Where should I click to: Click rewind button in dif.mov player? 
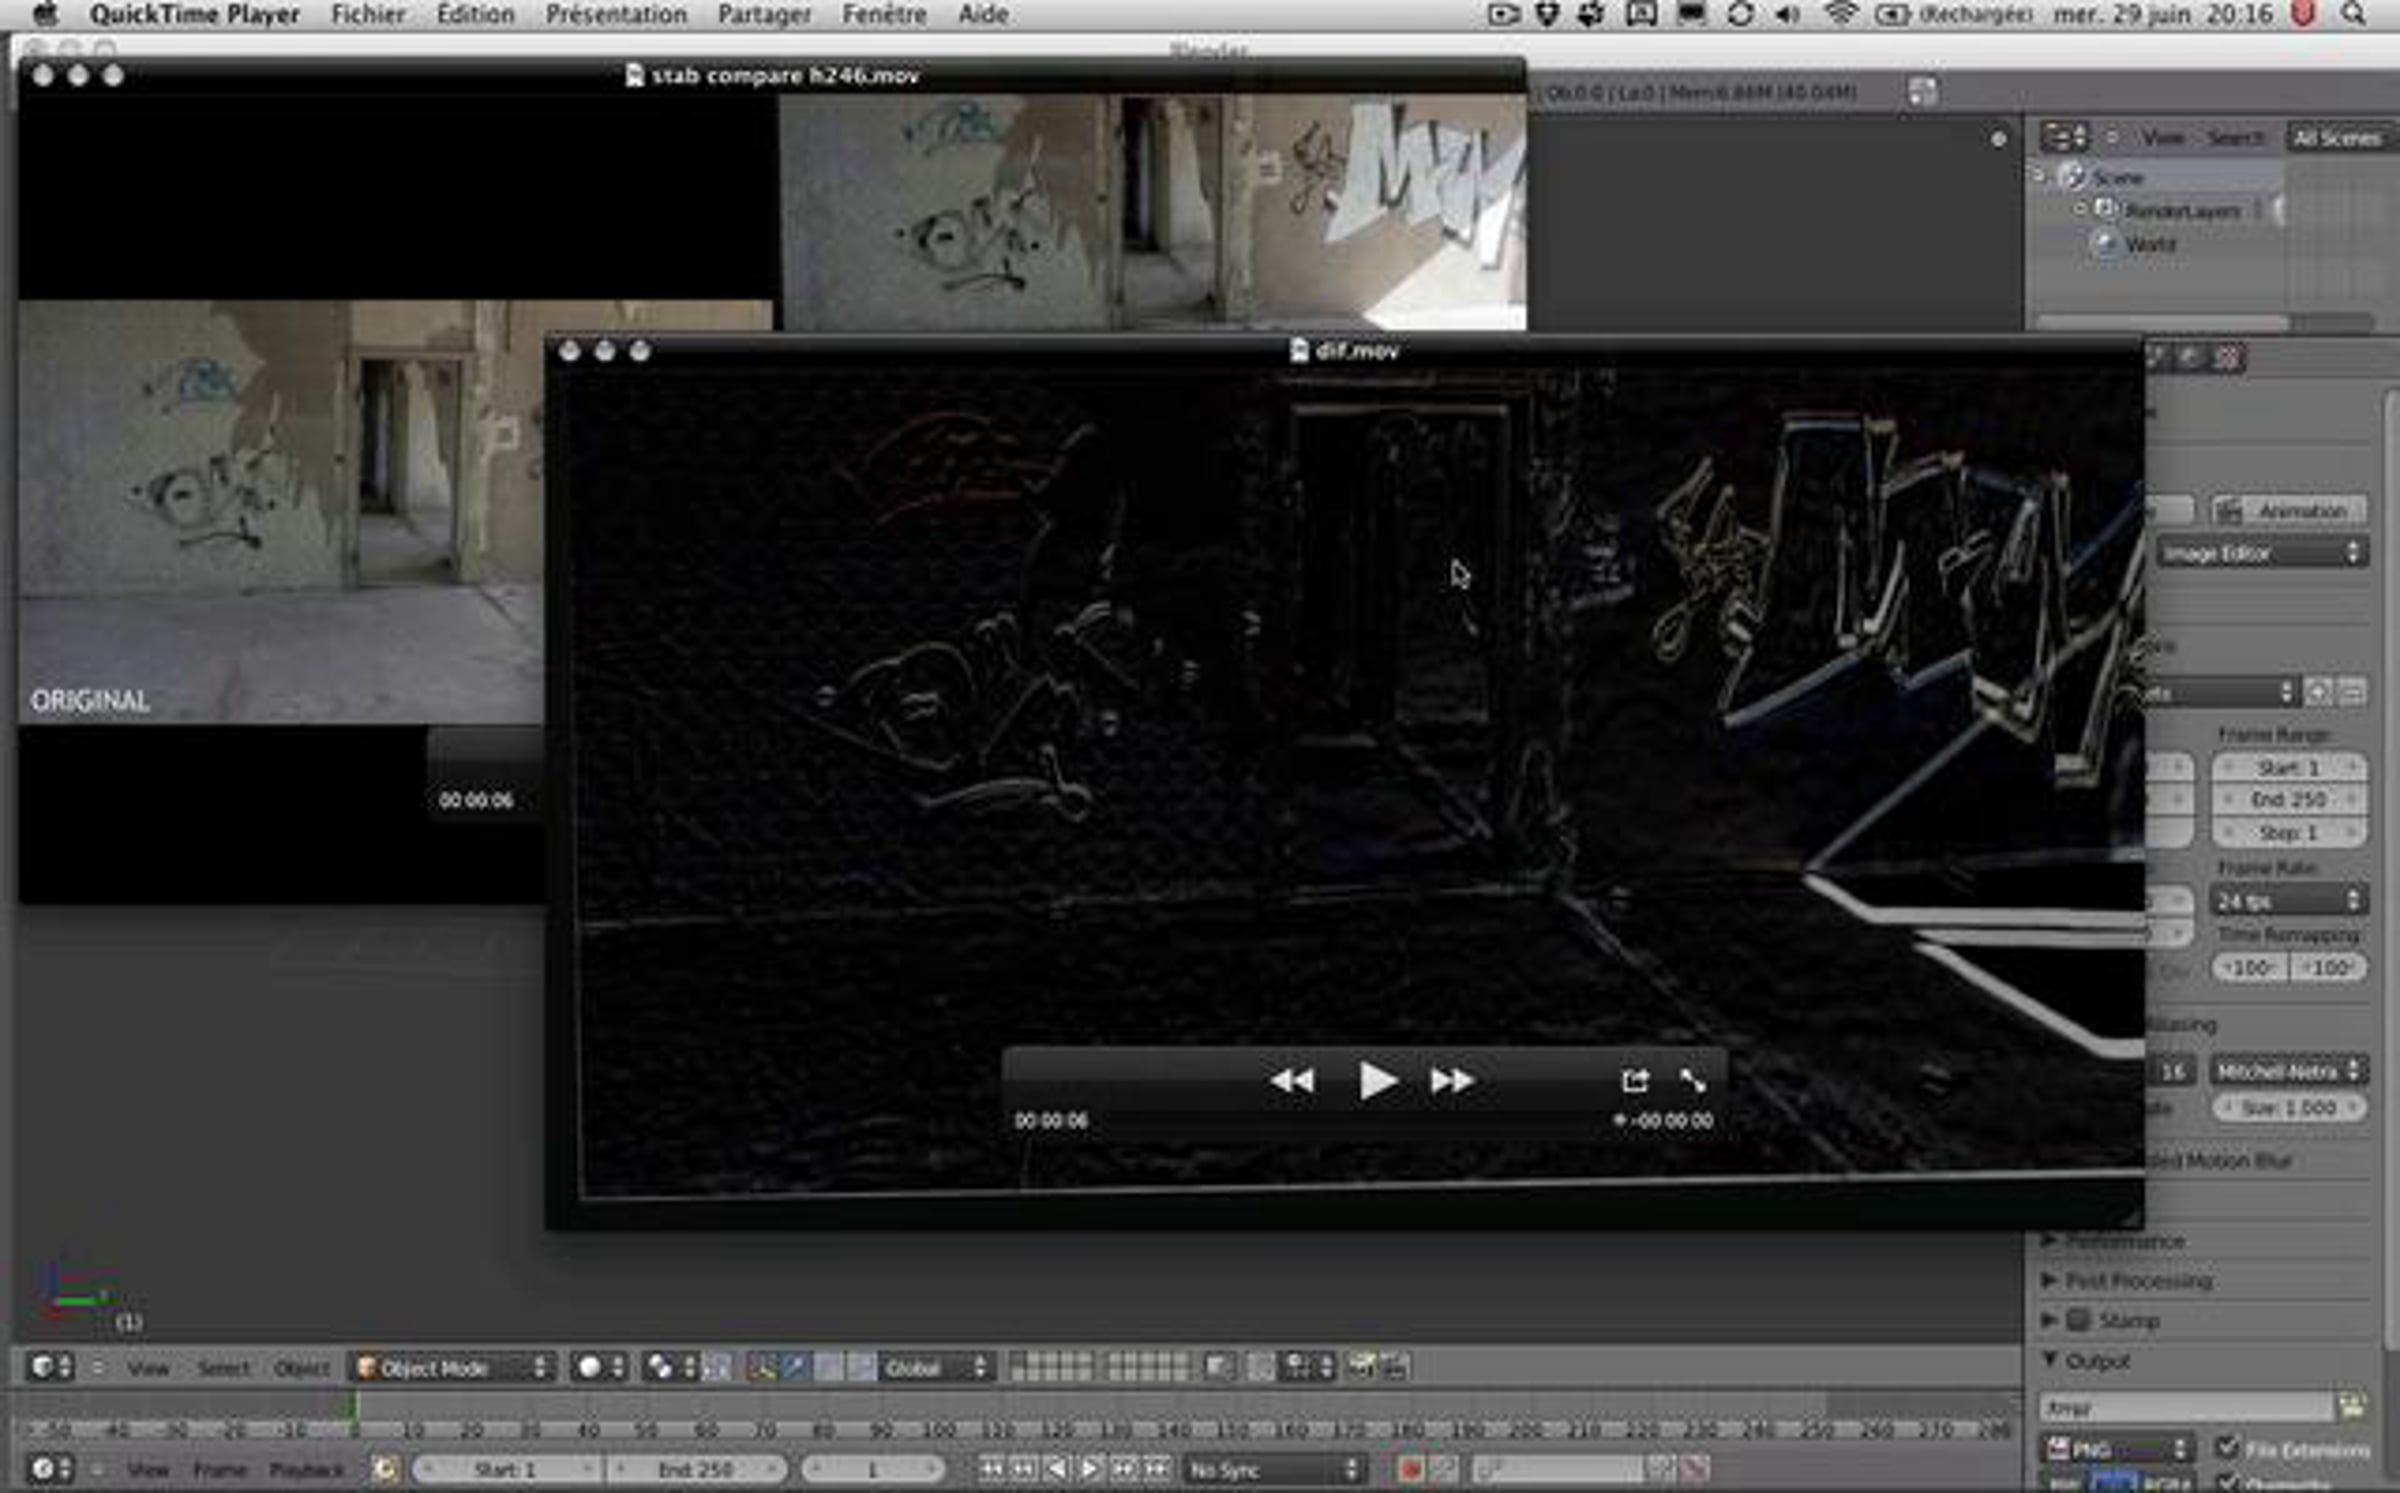[1292, 1081]
